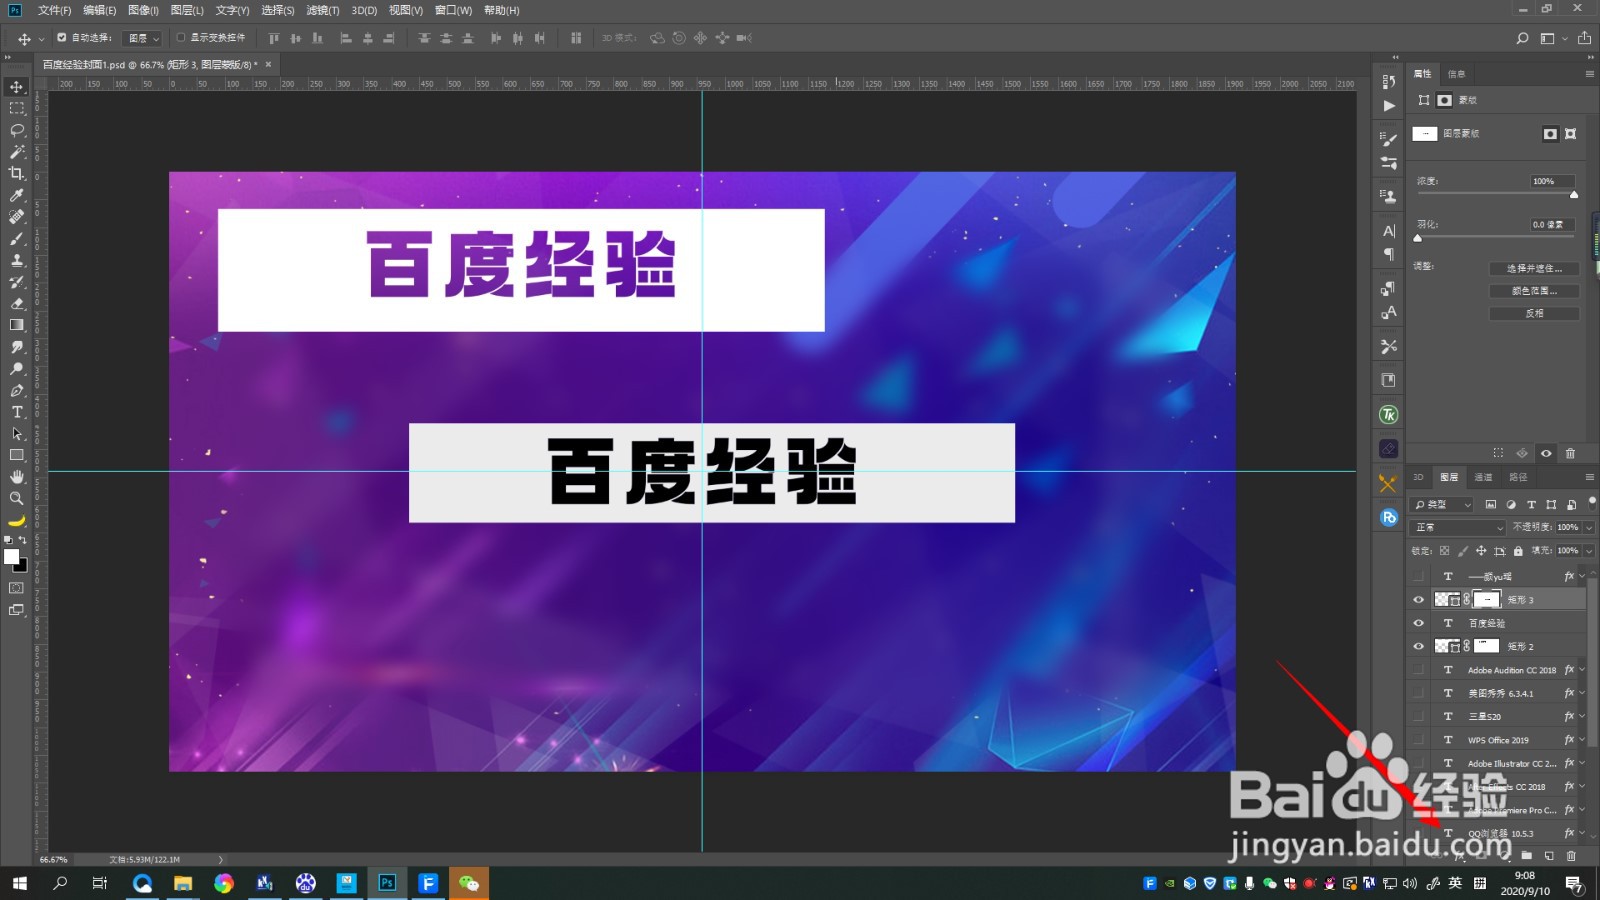Switch to the 路径 paths tab
This screenshot has height=900, width=1600.
(1518, 477)
